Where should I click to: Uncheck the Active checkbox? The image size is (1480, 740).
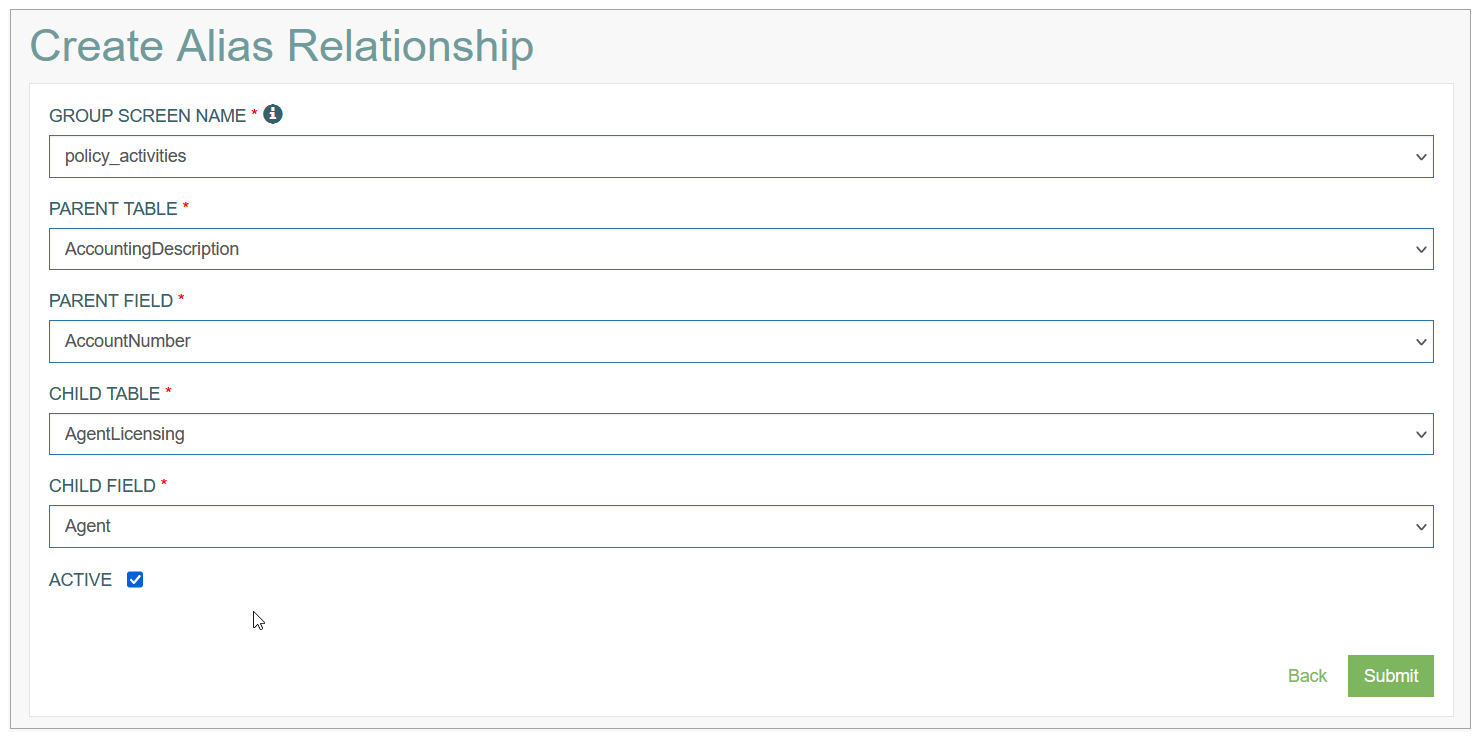135,580
